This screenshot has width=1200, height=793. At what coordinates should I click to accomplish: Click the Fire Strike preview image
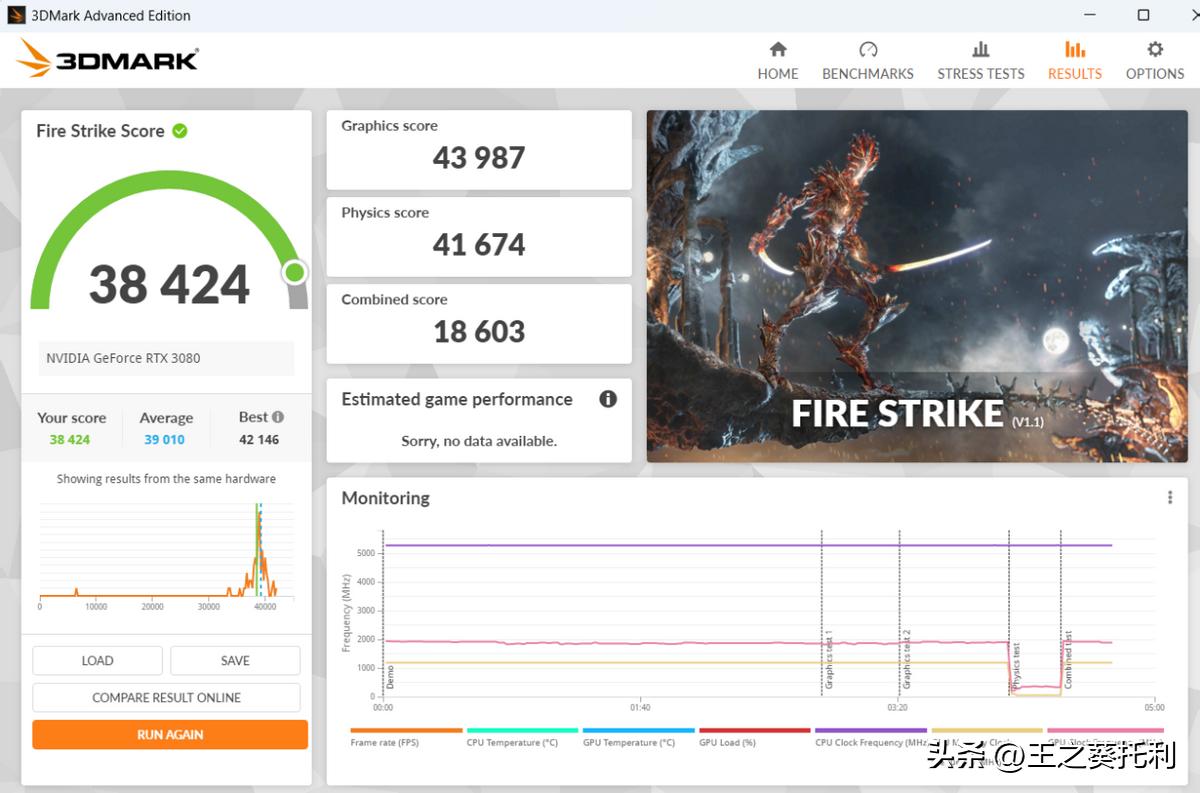coord(916,285)
